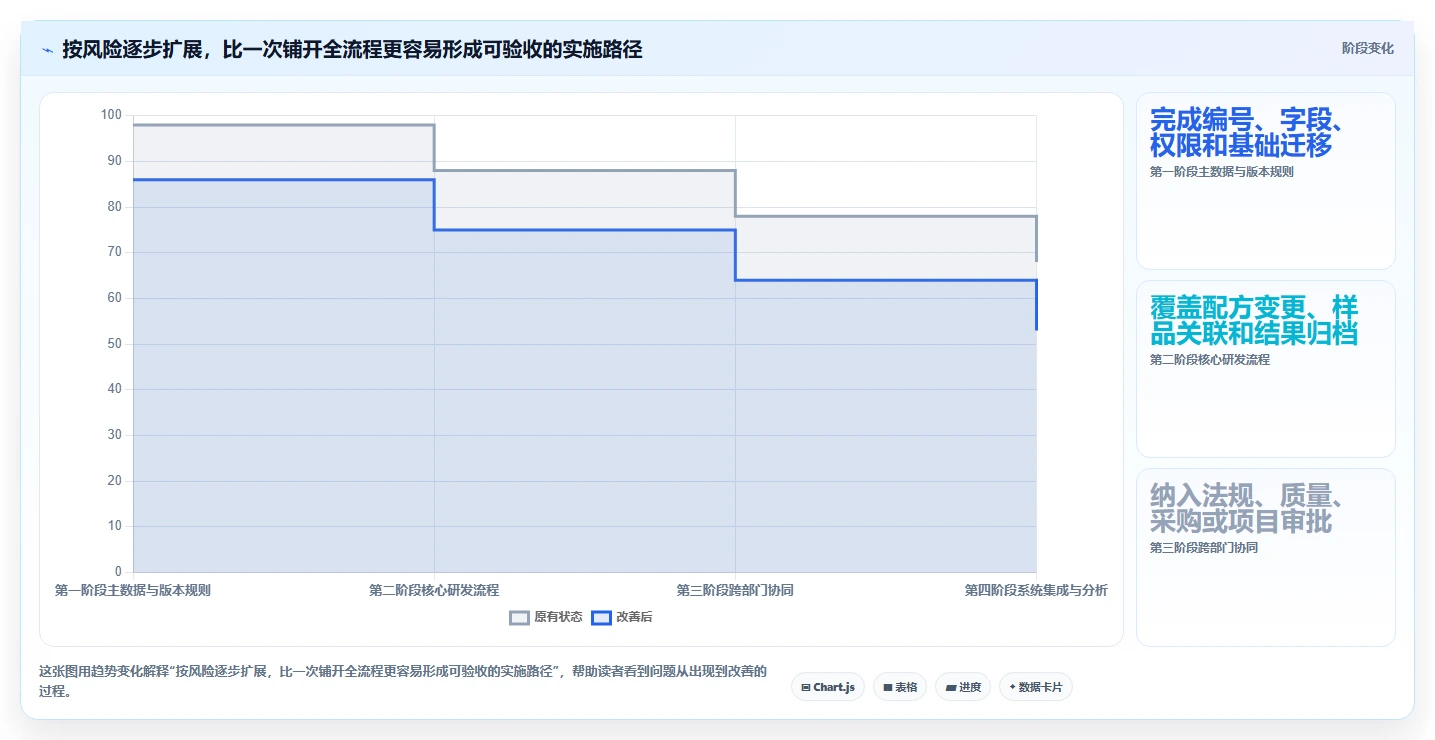Viewport: 1435px width, 740px height.
Task: Click the 进度 tag chip
Action: [x=963, y=687]
